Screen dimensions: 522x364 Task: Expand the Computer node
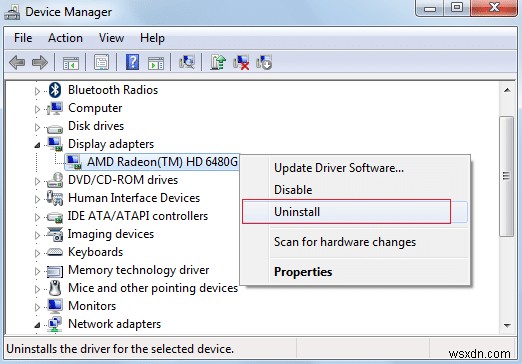tap(37, 109)
